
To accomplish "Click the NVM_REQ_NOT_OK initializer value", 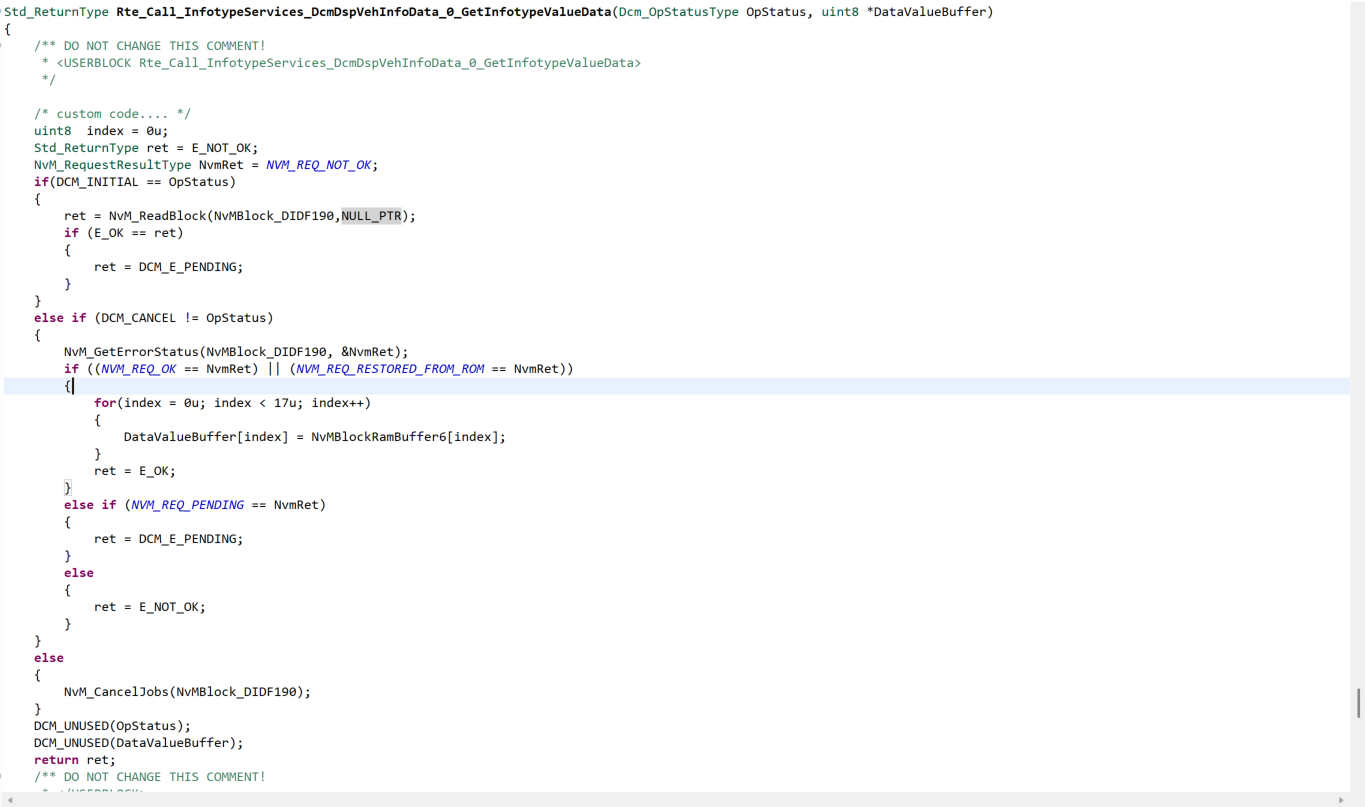I will click(x=320, y=165).
